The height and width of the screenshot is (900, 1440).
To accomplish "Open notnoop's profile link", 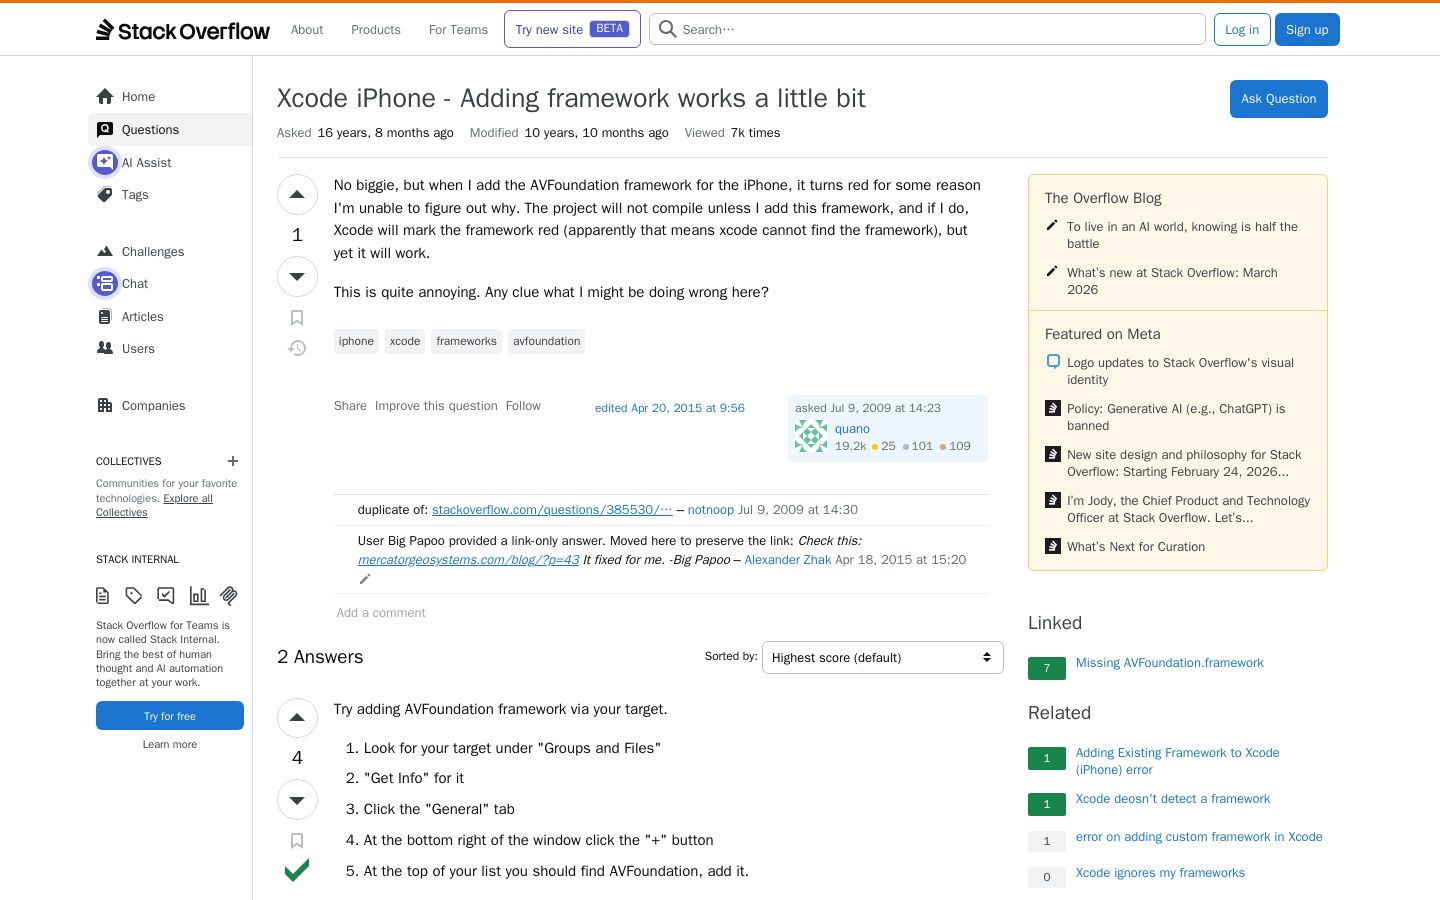I will [711, 510].
